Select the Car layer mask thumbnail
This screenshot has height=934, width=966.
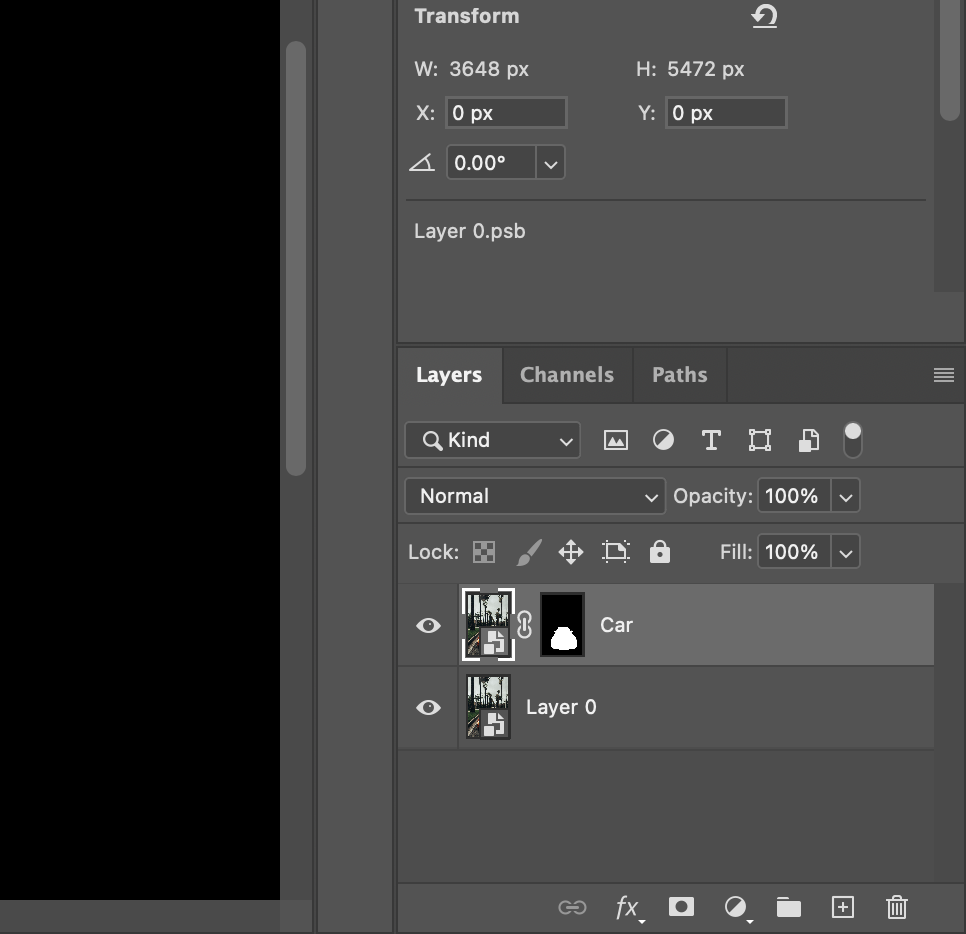click(x=562, y=625)
